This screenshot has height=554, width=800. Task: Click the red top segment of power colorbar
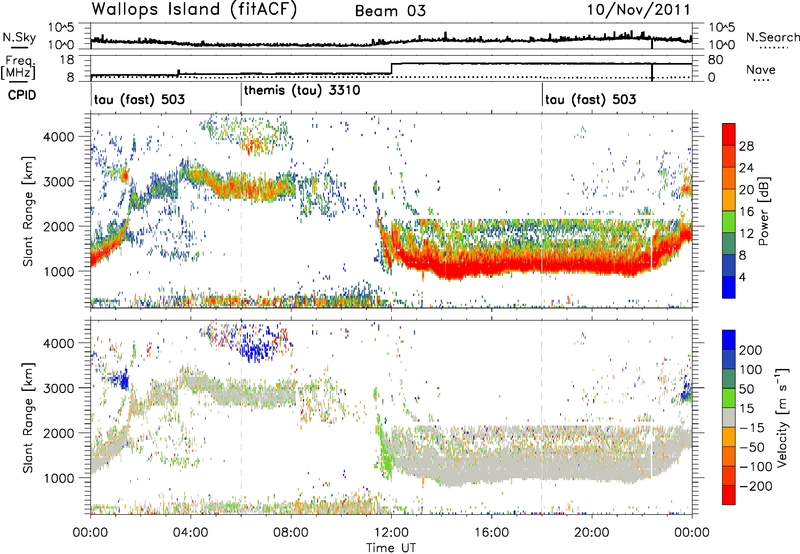click(729, 134)
